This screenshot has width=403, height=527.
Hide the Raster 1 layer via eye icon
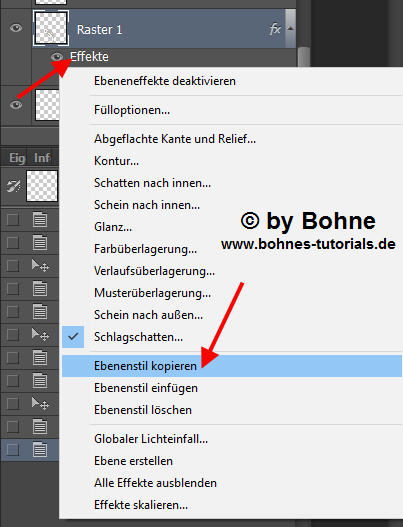click(16, 28)
